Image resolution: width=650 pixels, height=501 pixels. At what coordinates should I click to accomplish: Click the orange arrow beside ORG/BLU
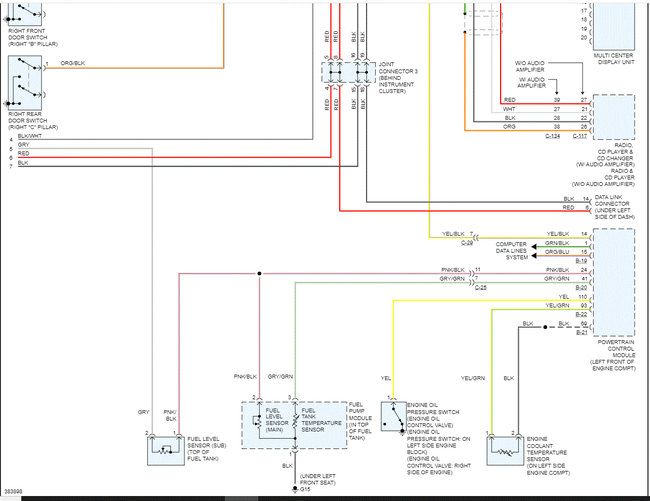(534, 256)
